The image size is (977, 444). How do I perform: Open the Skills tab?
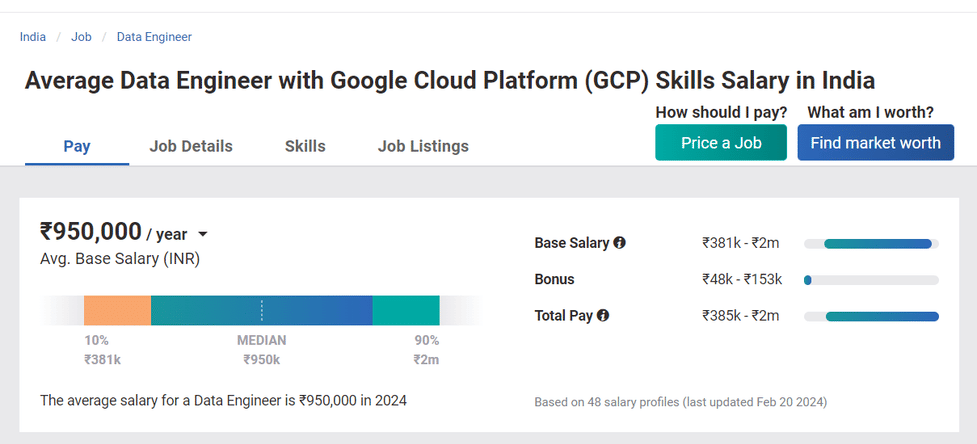[305, 146]
